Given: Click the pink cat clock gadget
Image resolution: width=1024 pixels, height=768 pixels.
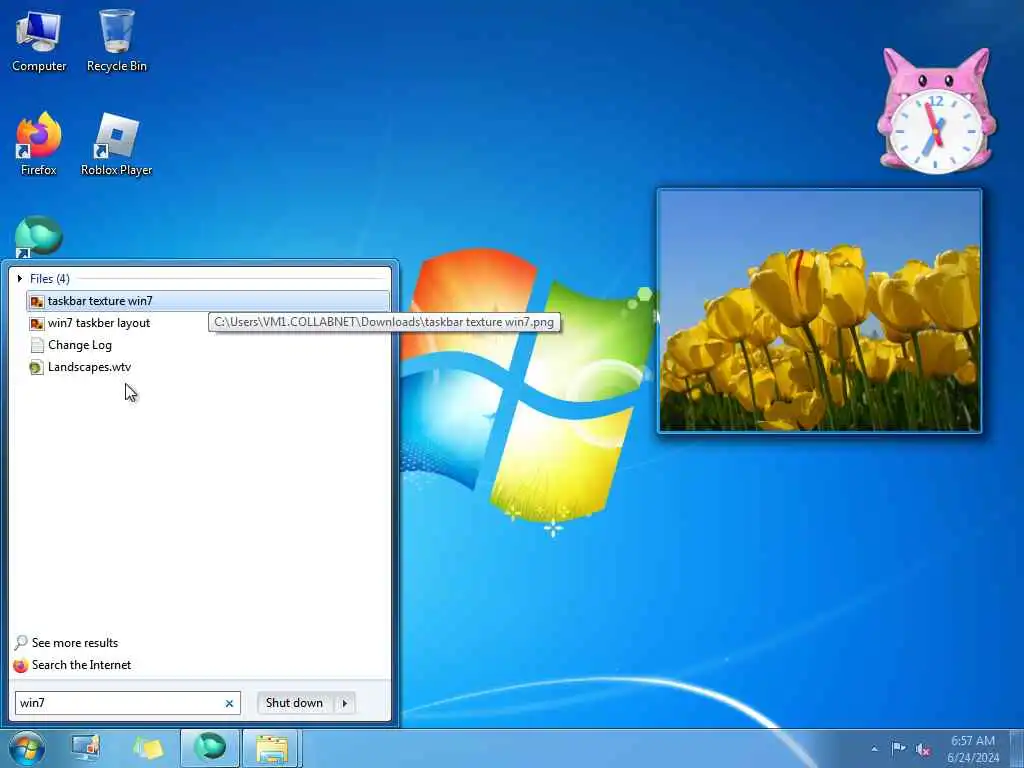Looking at the screenshot, I should [x=936, y=111].
